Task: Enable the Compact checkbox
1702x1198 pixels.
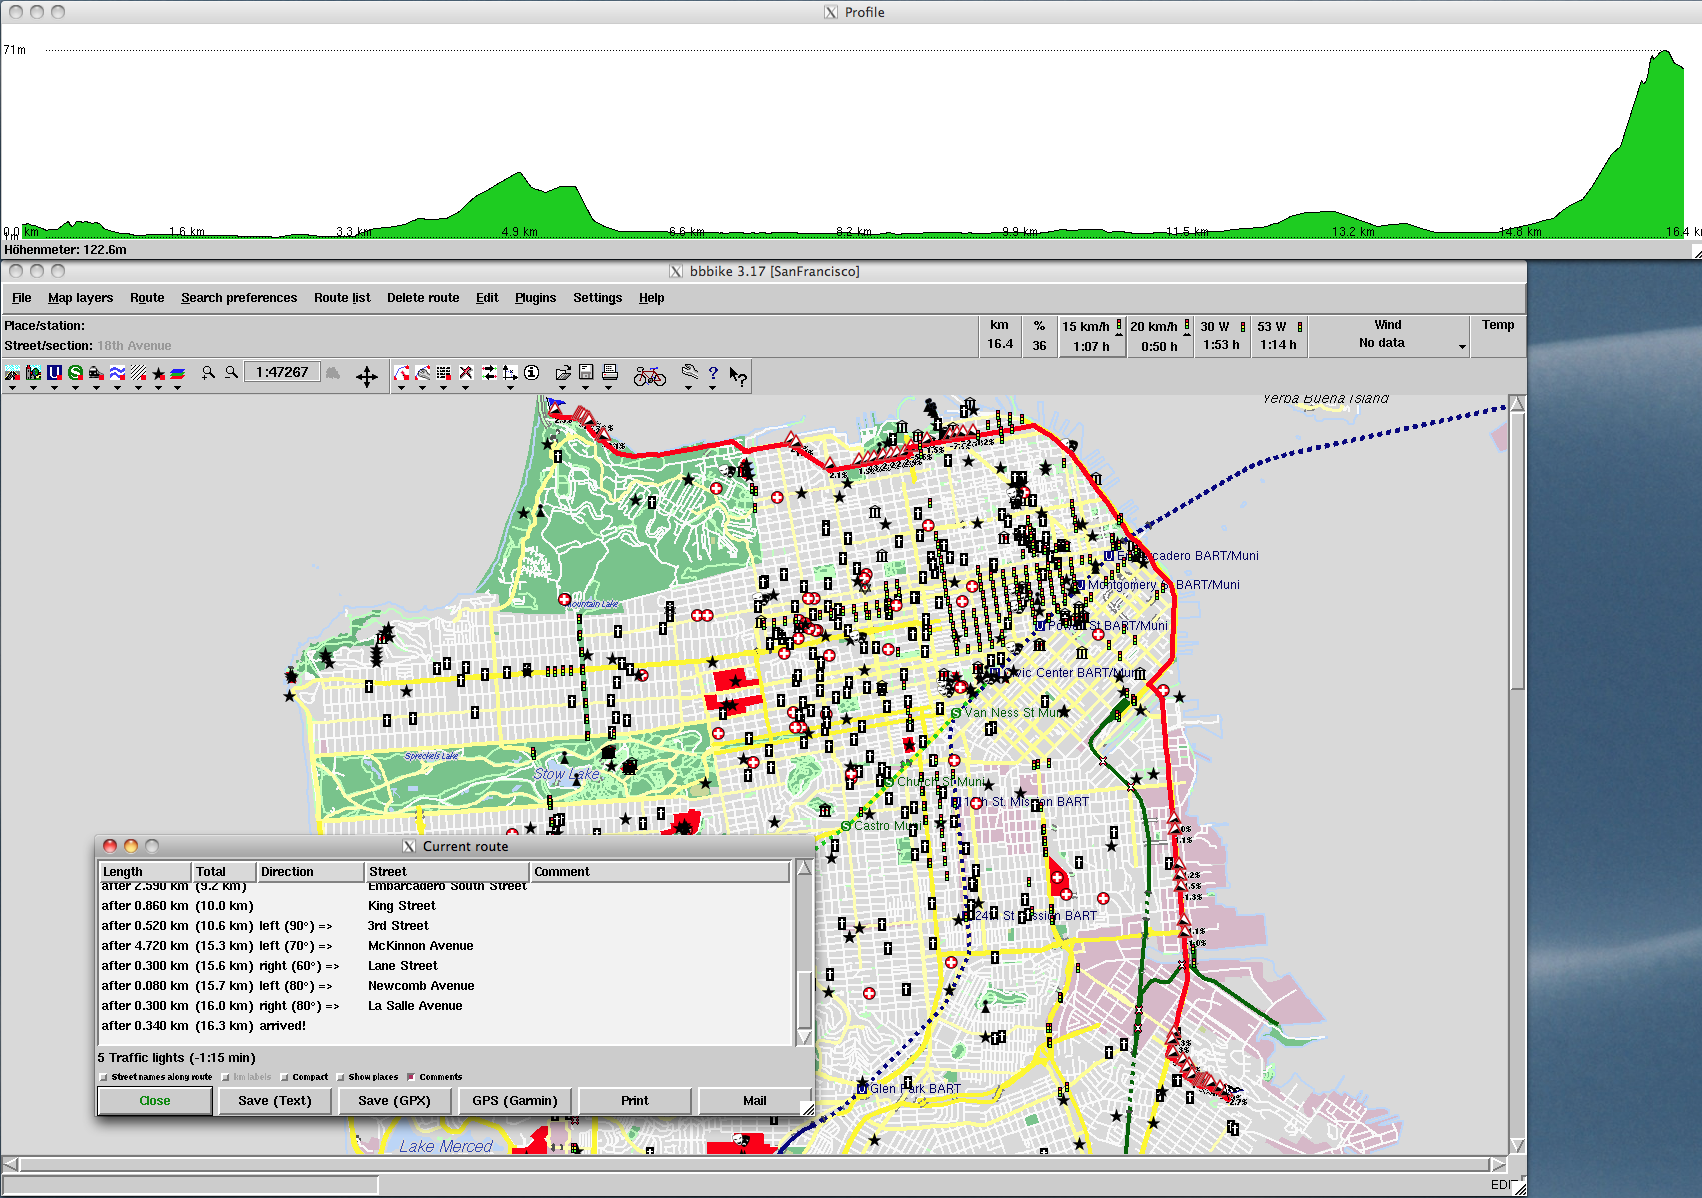Action: point(285,1077)
